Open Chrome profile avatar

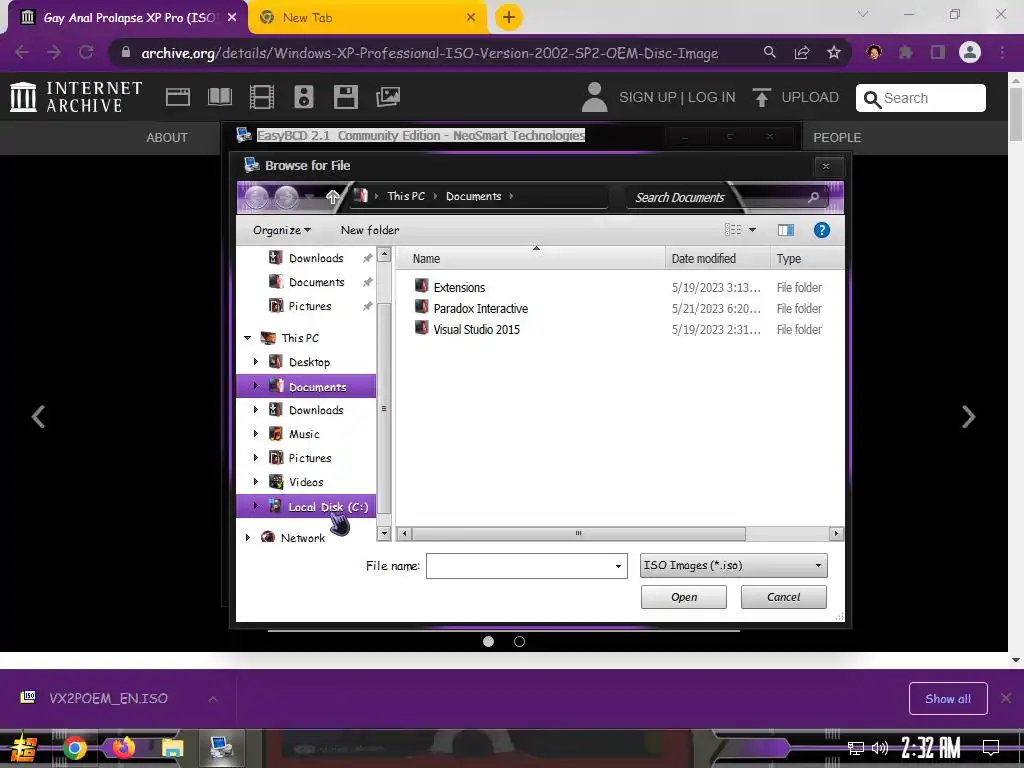pyautogui.click(x=970, y=52)
